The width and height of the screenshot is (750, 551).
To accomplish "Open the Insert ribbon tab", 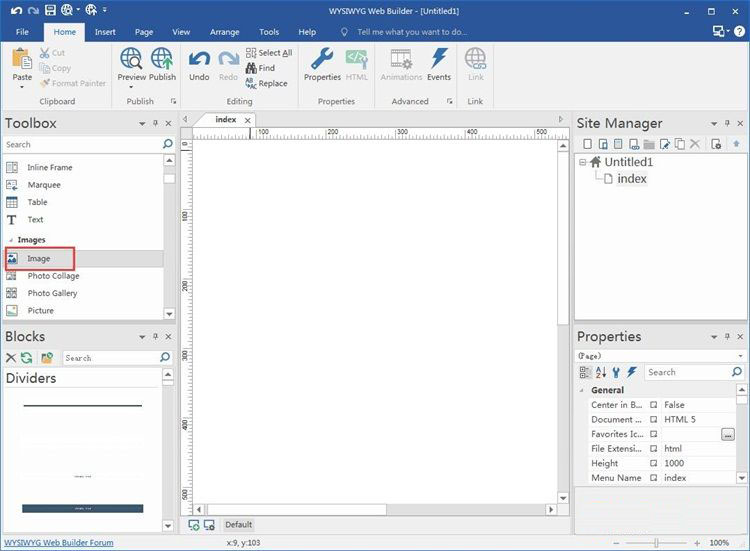I will point(105,32).
